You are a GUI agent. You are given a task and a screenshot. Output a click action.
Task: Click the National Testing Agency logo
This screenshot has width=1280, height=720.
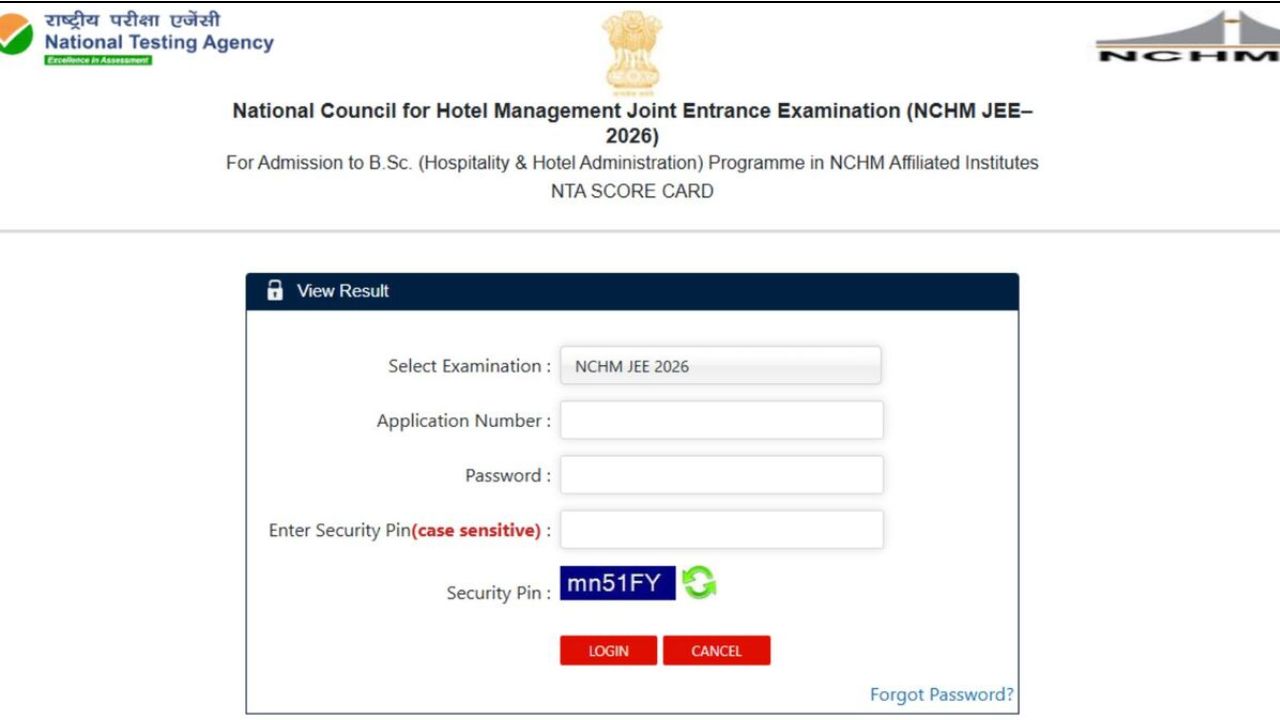[137, 39]
